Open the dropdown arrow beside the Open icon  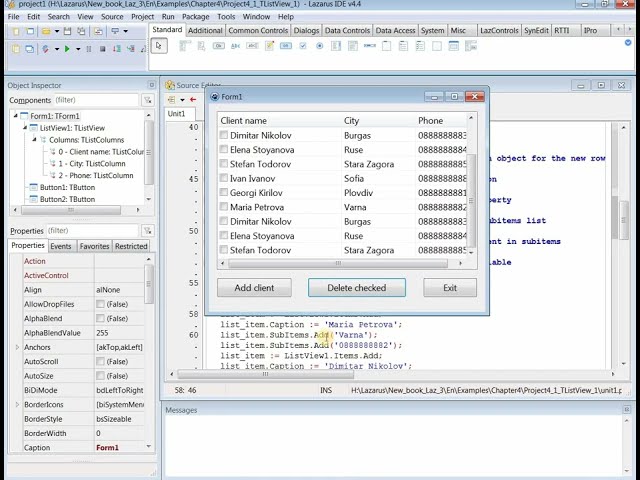point(57,31)
